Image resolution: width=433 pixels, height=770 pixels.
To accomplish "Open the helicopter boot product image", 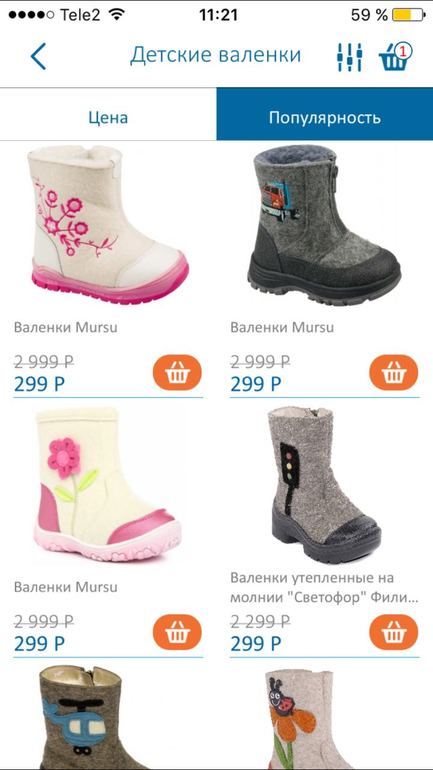I will pos(81,717).
